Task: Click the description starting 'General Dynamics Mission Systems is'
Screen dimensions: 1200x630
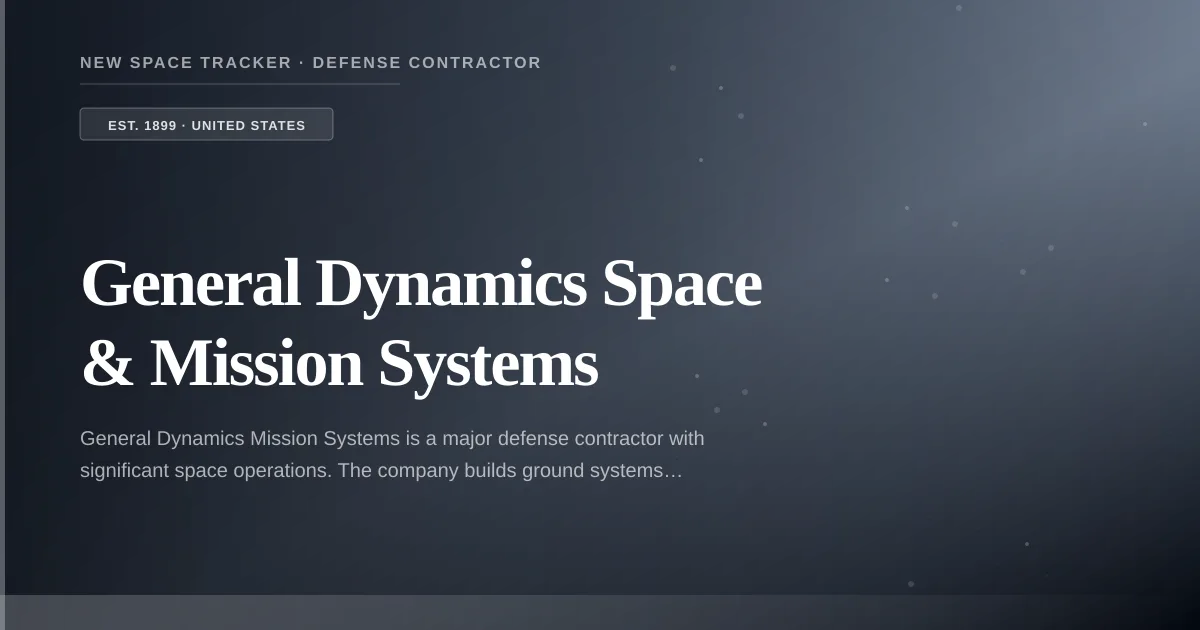Action: click(392, 454)
